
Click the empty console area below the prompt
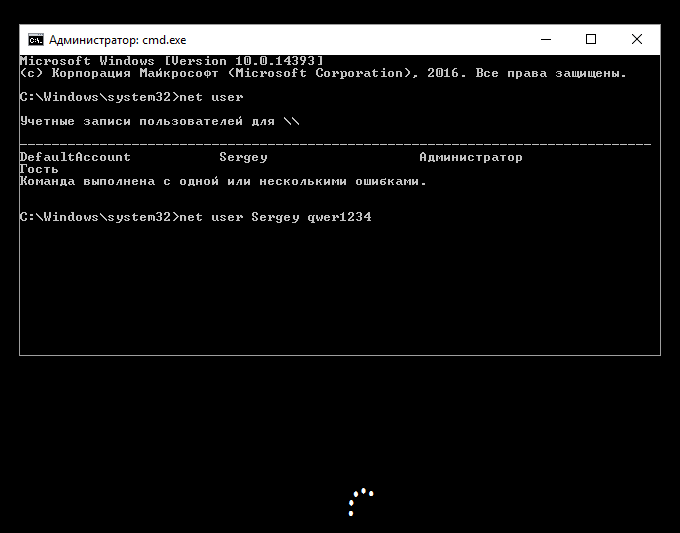pyautogui.click(x=340, y=288)
